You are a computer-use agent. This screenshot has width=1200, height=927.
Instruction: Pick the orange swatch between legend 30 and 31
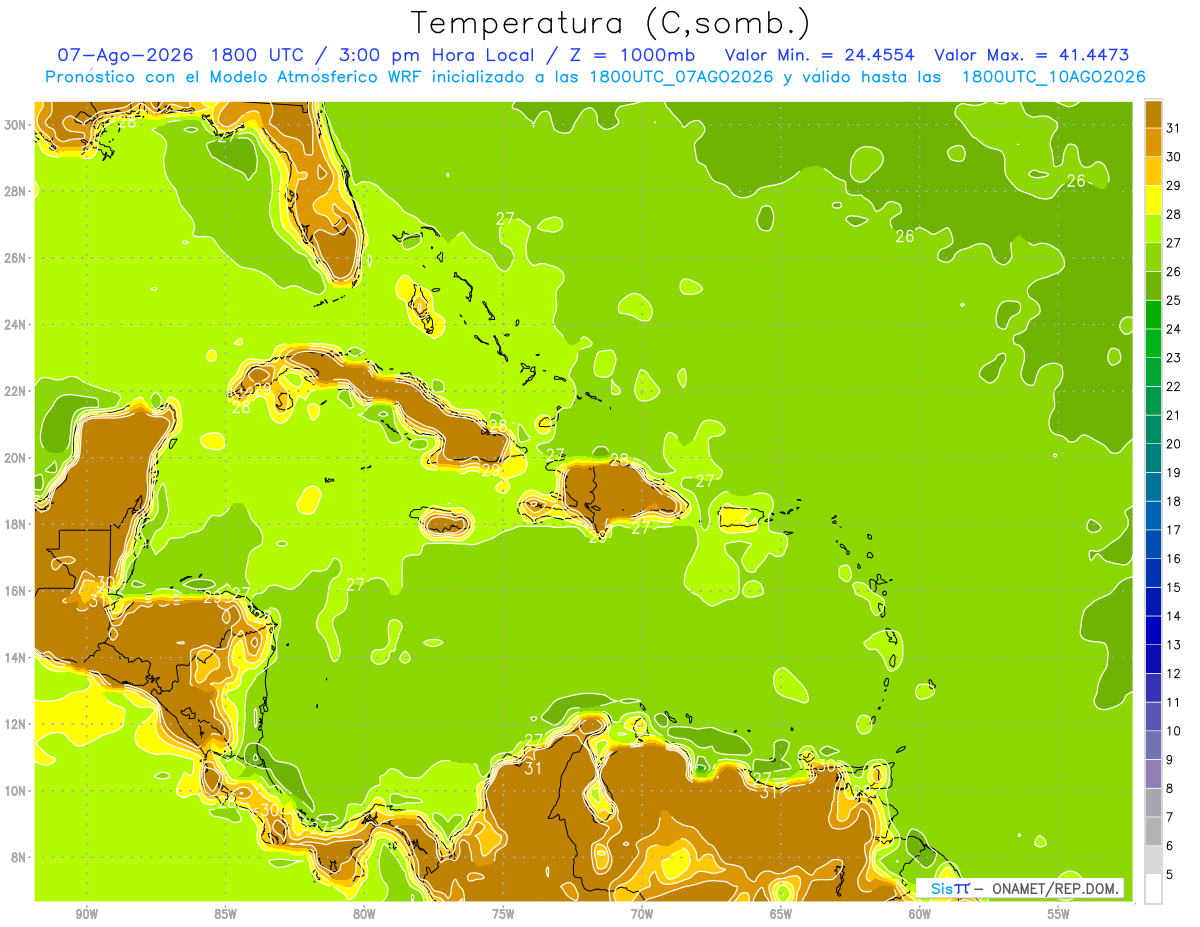pyautogui.click(x=1153, y=142)
